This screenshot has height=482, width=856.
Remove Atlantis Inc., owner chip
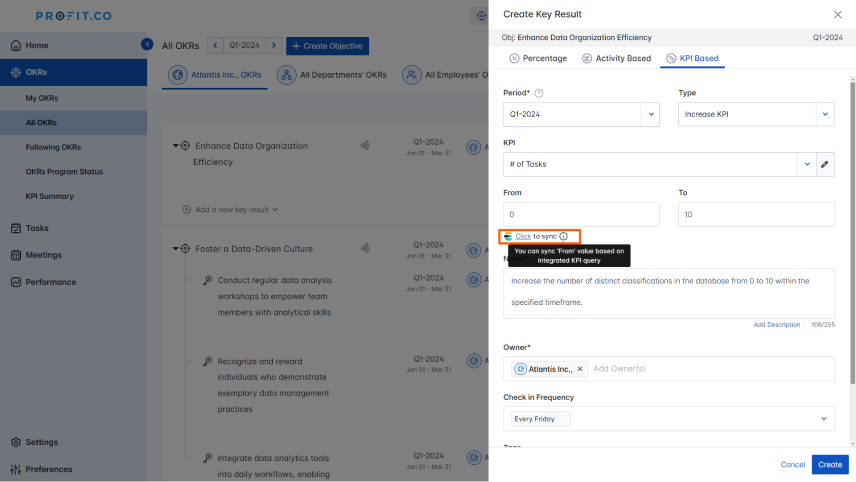point(580,369)
